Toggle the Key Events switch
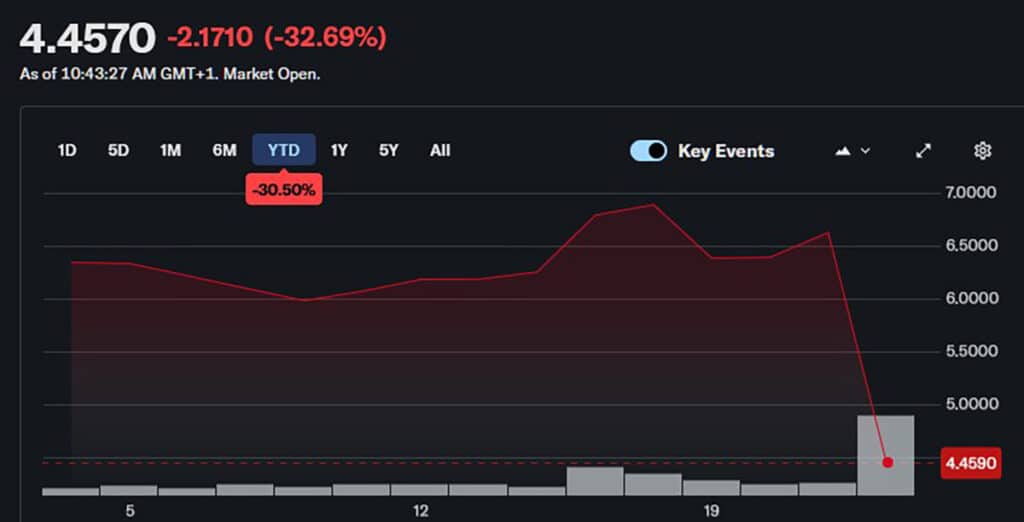Viewport: 1024px width, 522px height. [648, 151]
